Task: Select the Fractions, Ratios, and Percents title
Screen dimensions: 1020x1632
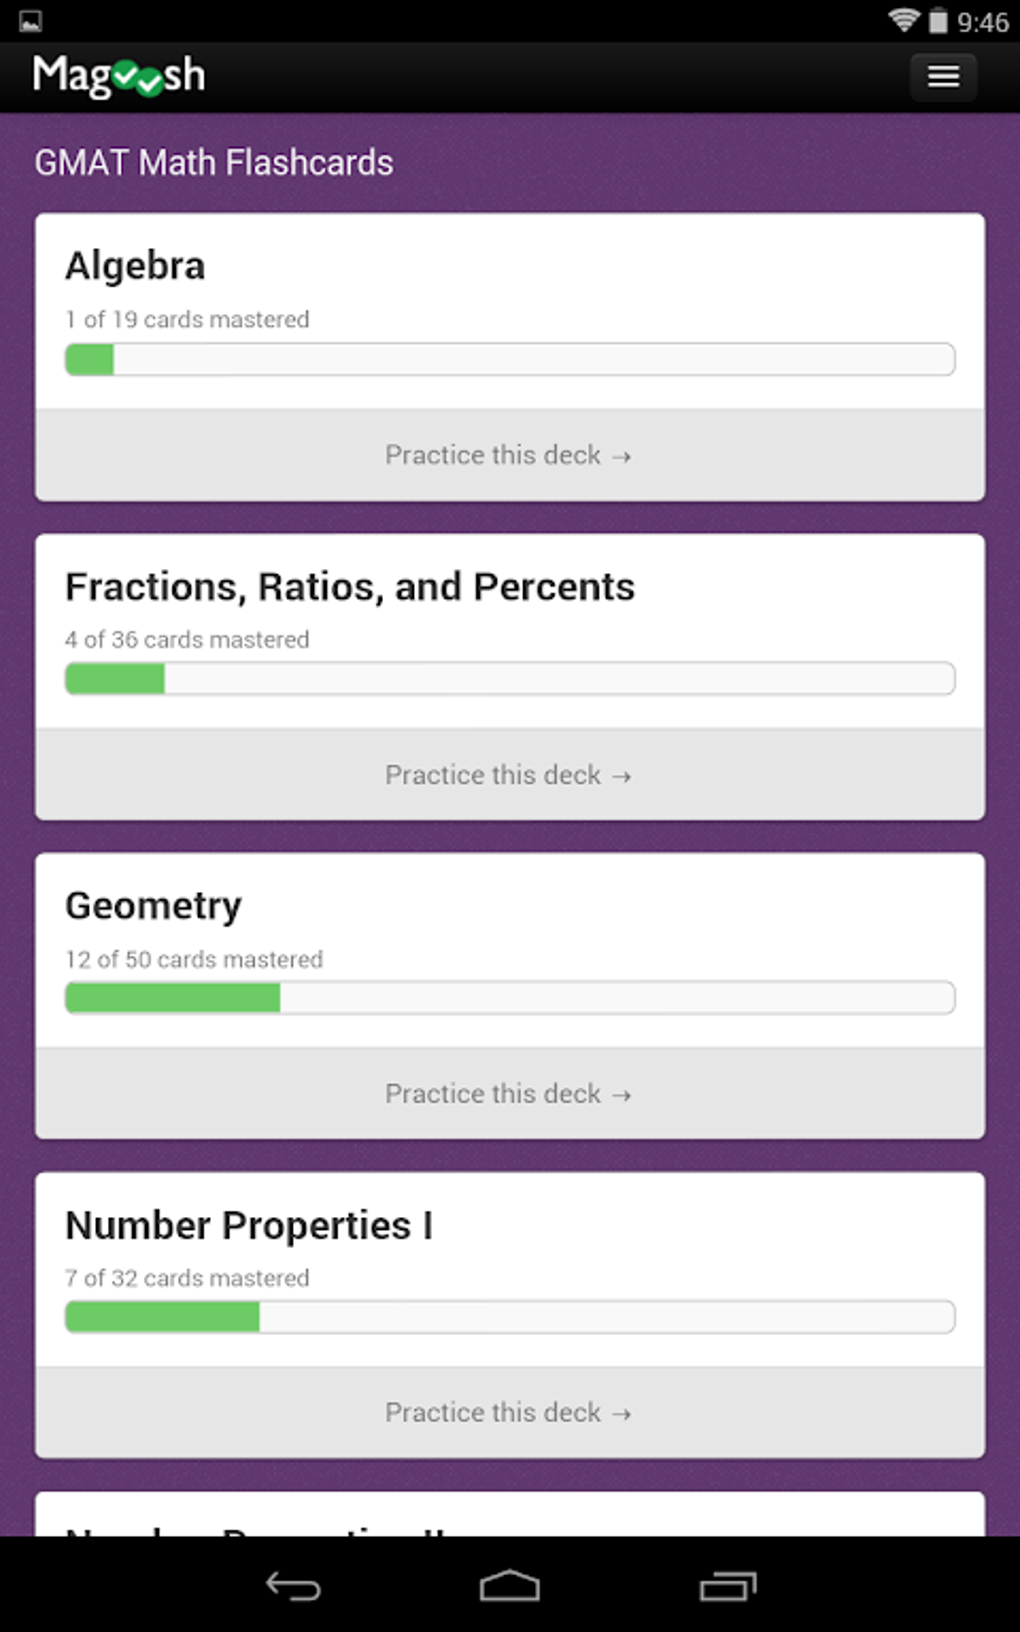Action: coord(349,587)
